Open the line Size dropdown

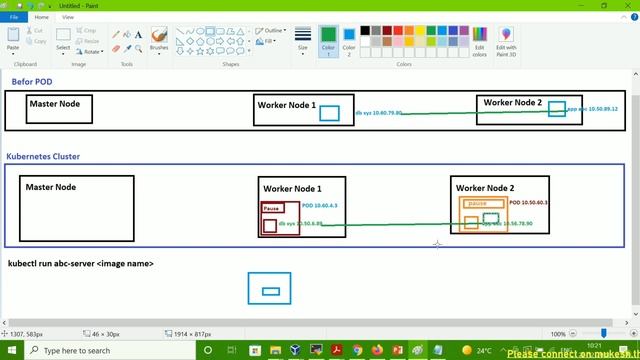pos(303,42)
